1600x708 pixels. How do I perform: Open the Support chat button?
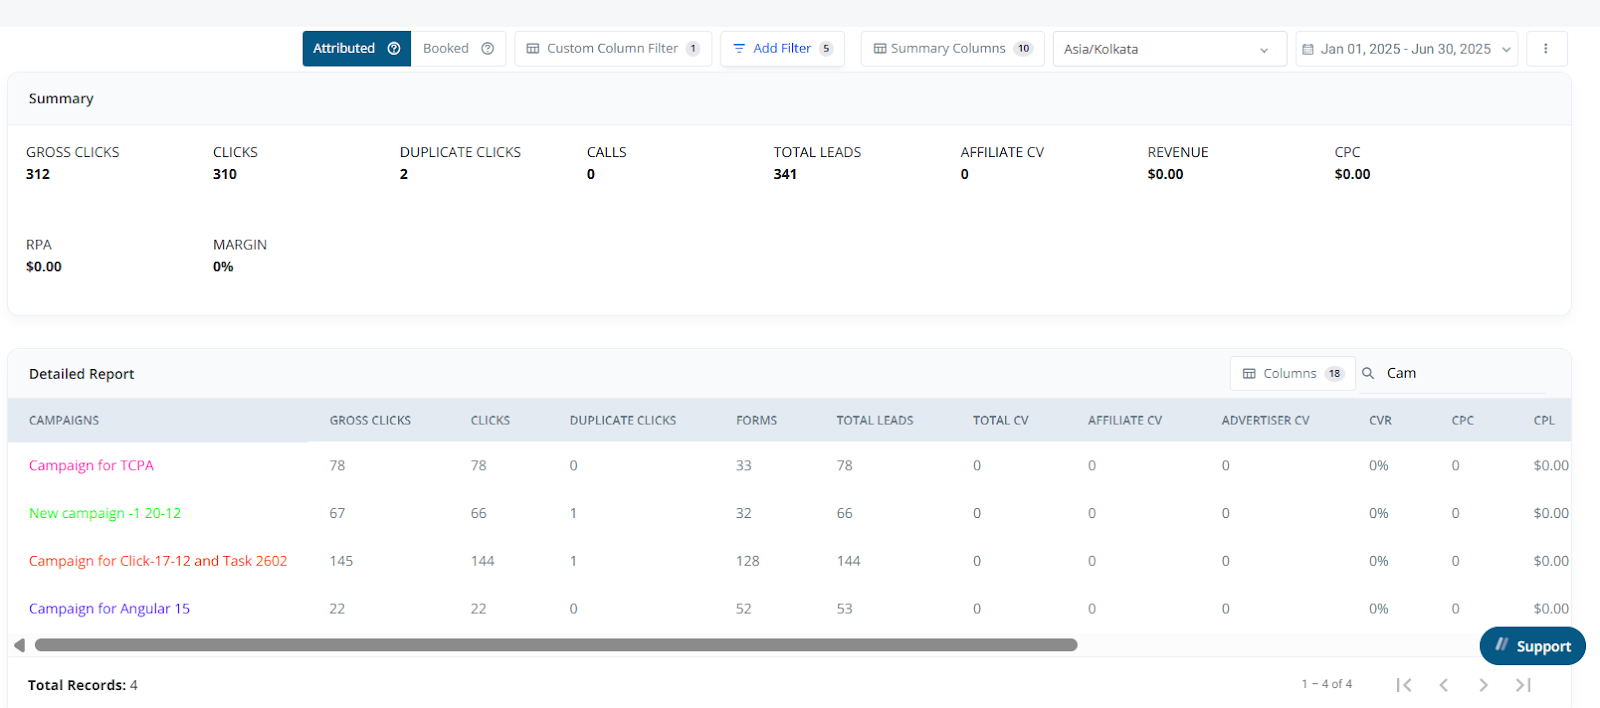(x=1532, y=646)
